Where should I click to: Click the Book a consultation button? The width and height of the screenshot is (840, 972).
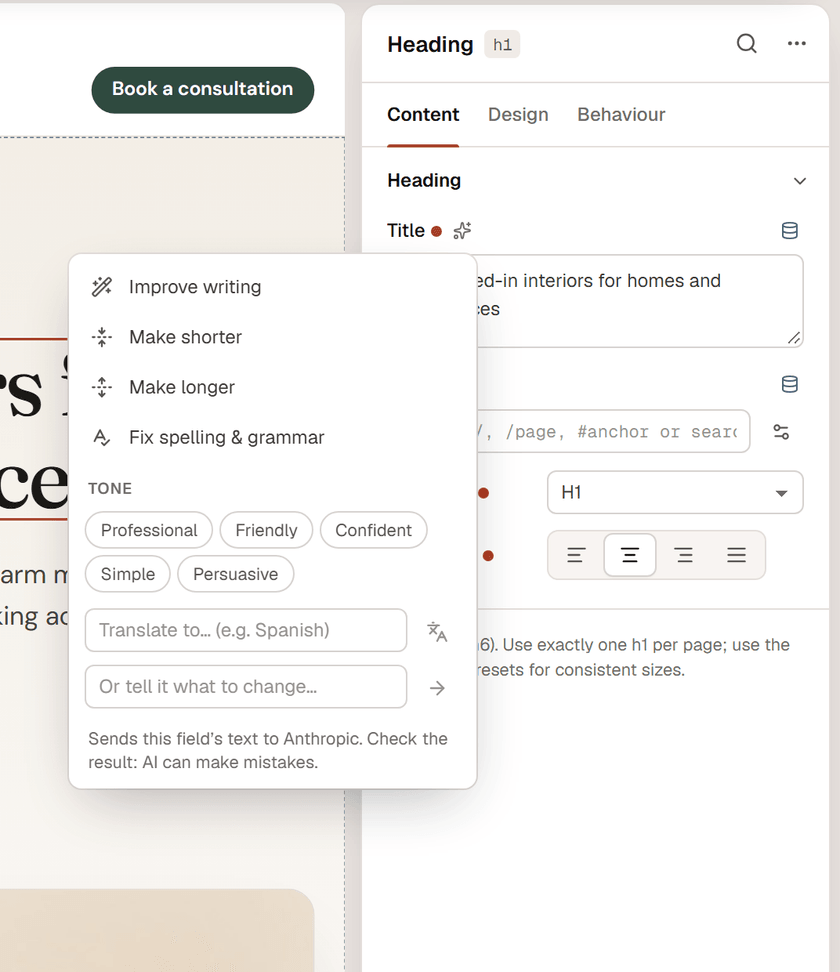point(203,90)
